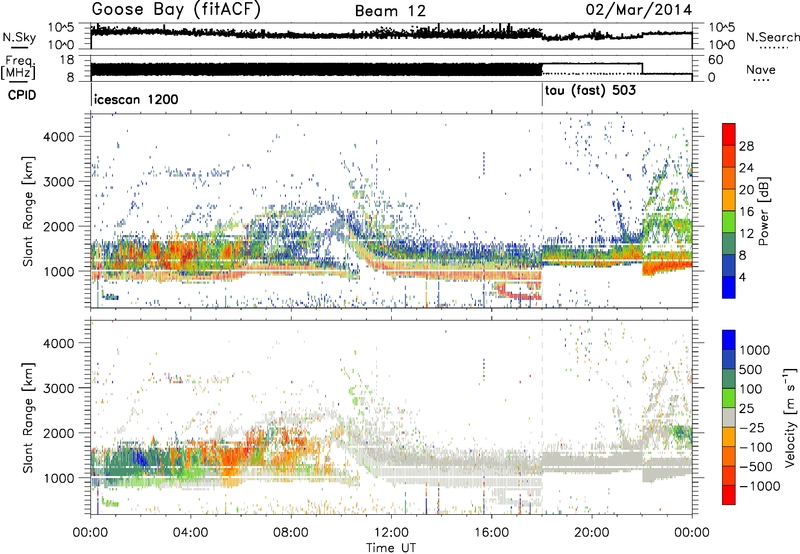The height and width of the screenshot is (554, 800).
Task: Click the 'N.Search' legend label
Action: (772, 37)
